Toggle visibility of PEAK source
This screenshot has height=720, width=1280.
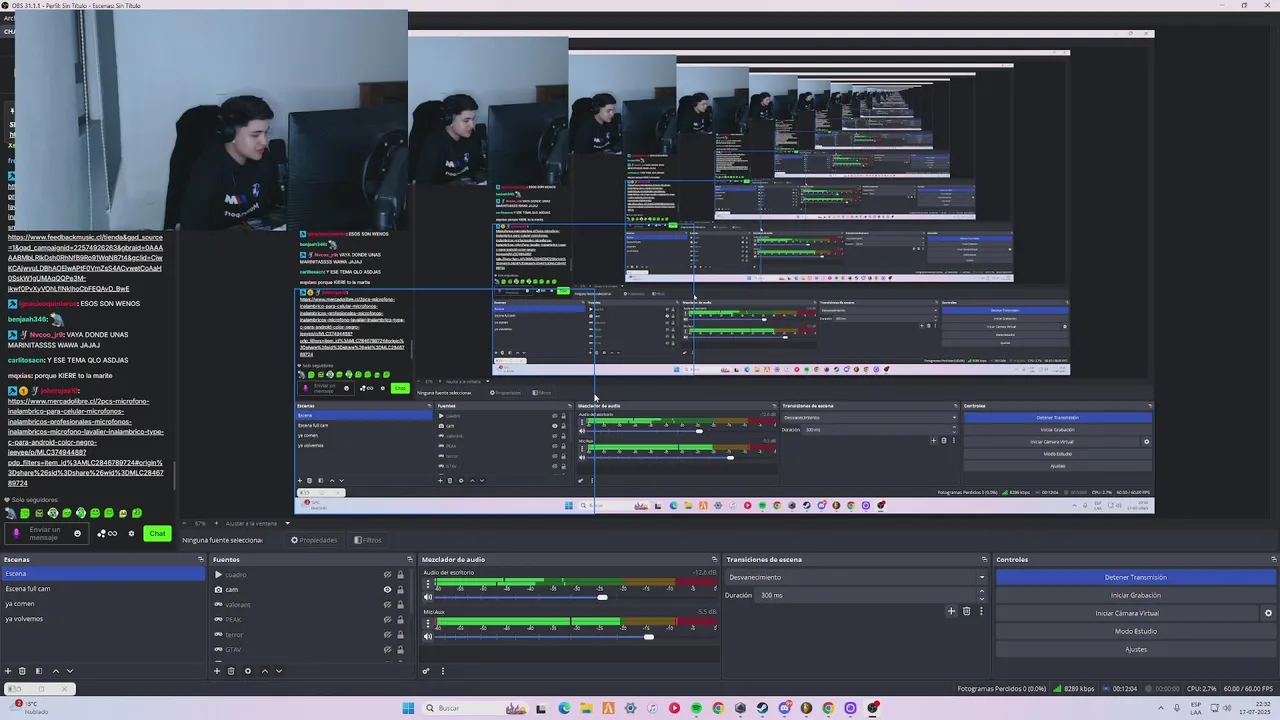click(387, 620)
